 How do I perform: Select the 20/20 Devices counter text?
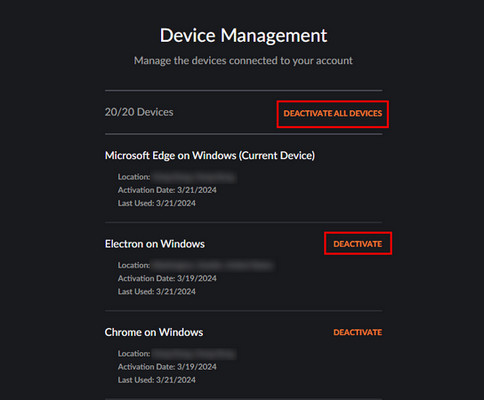point(139,112)
